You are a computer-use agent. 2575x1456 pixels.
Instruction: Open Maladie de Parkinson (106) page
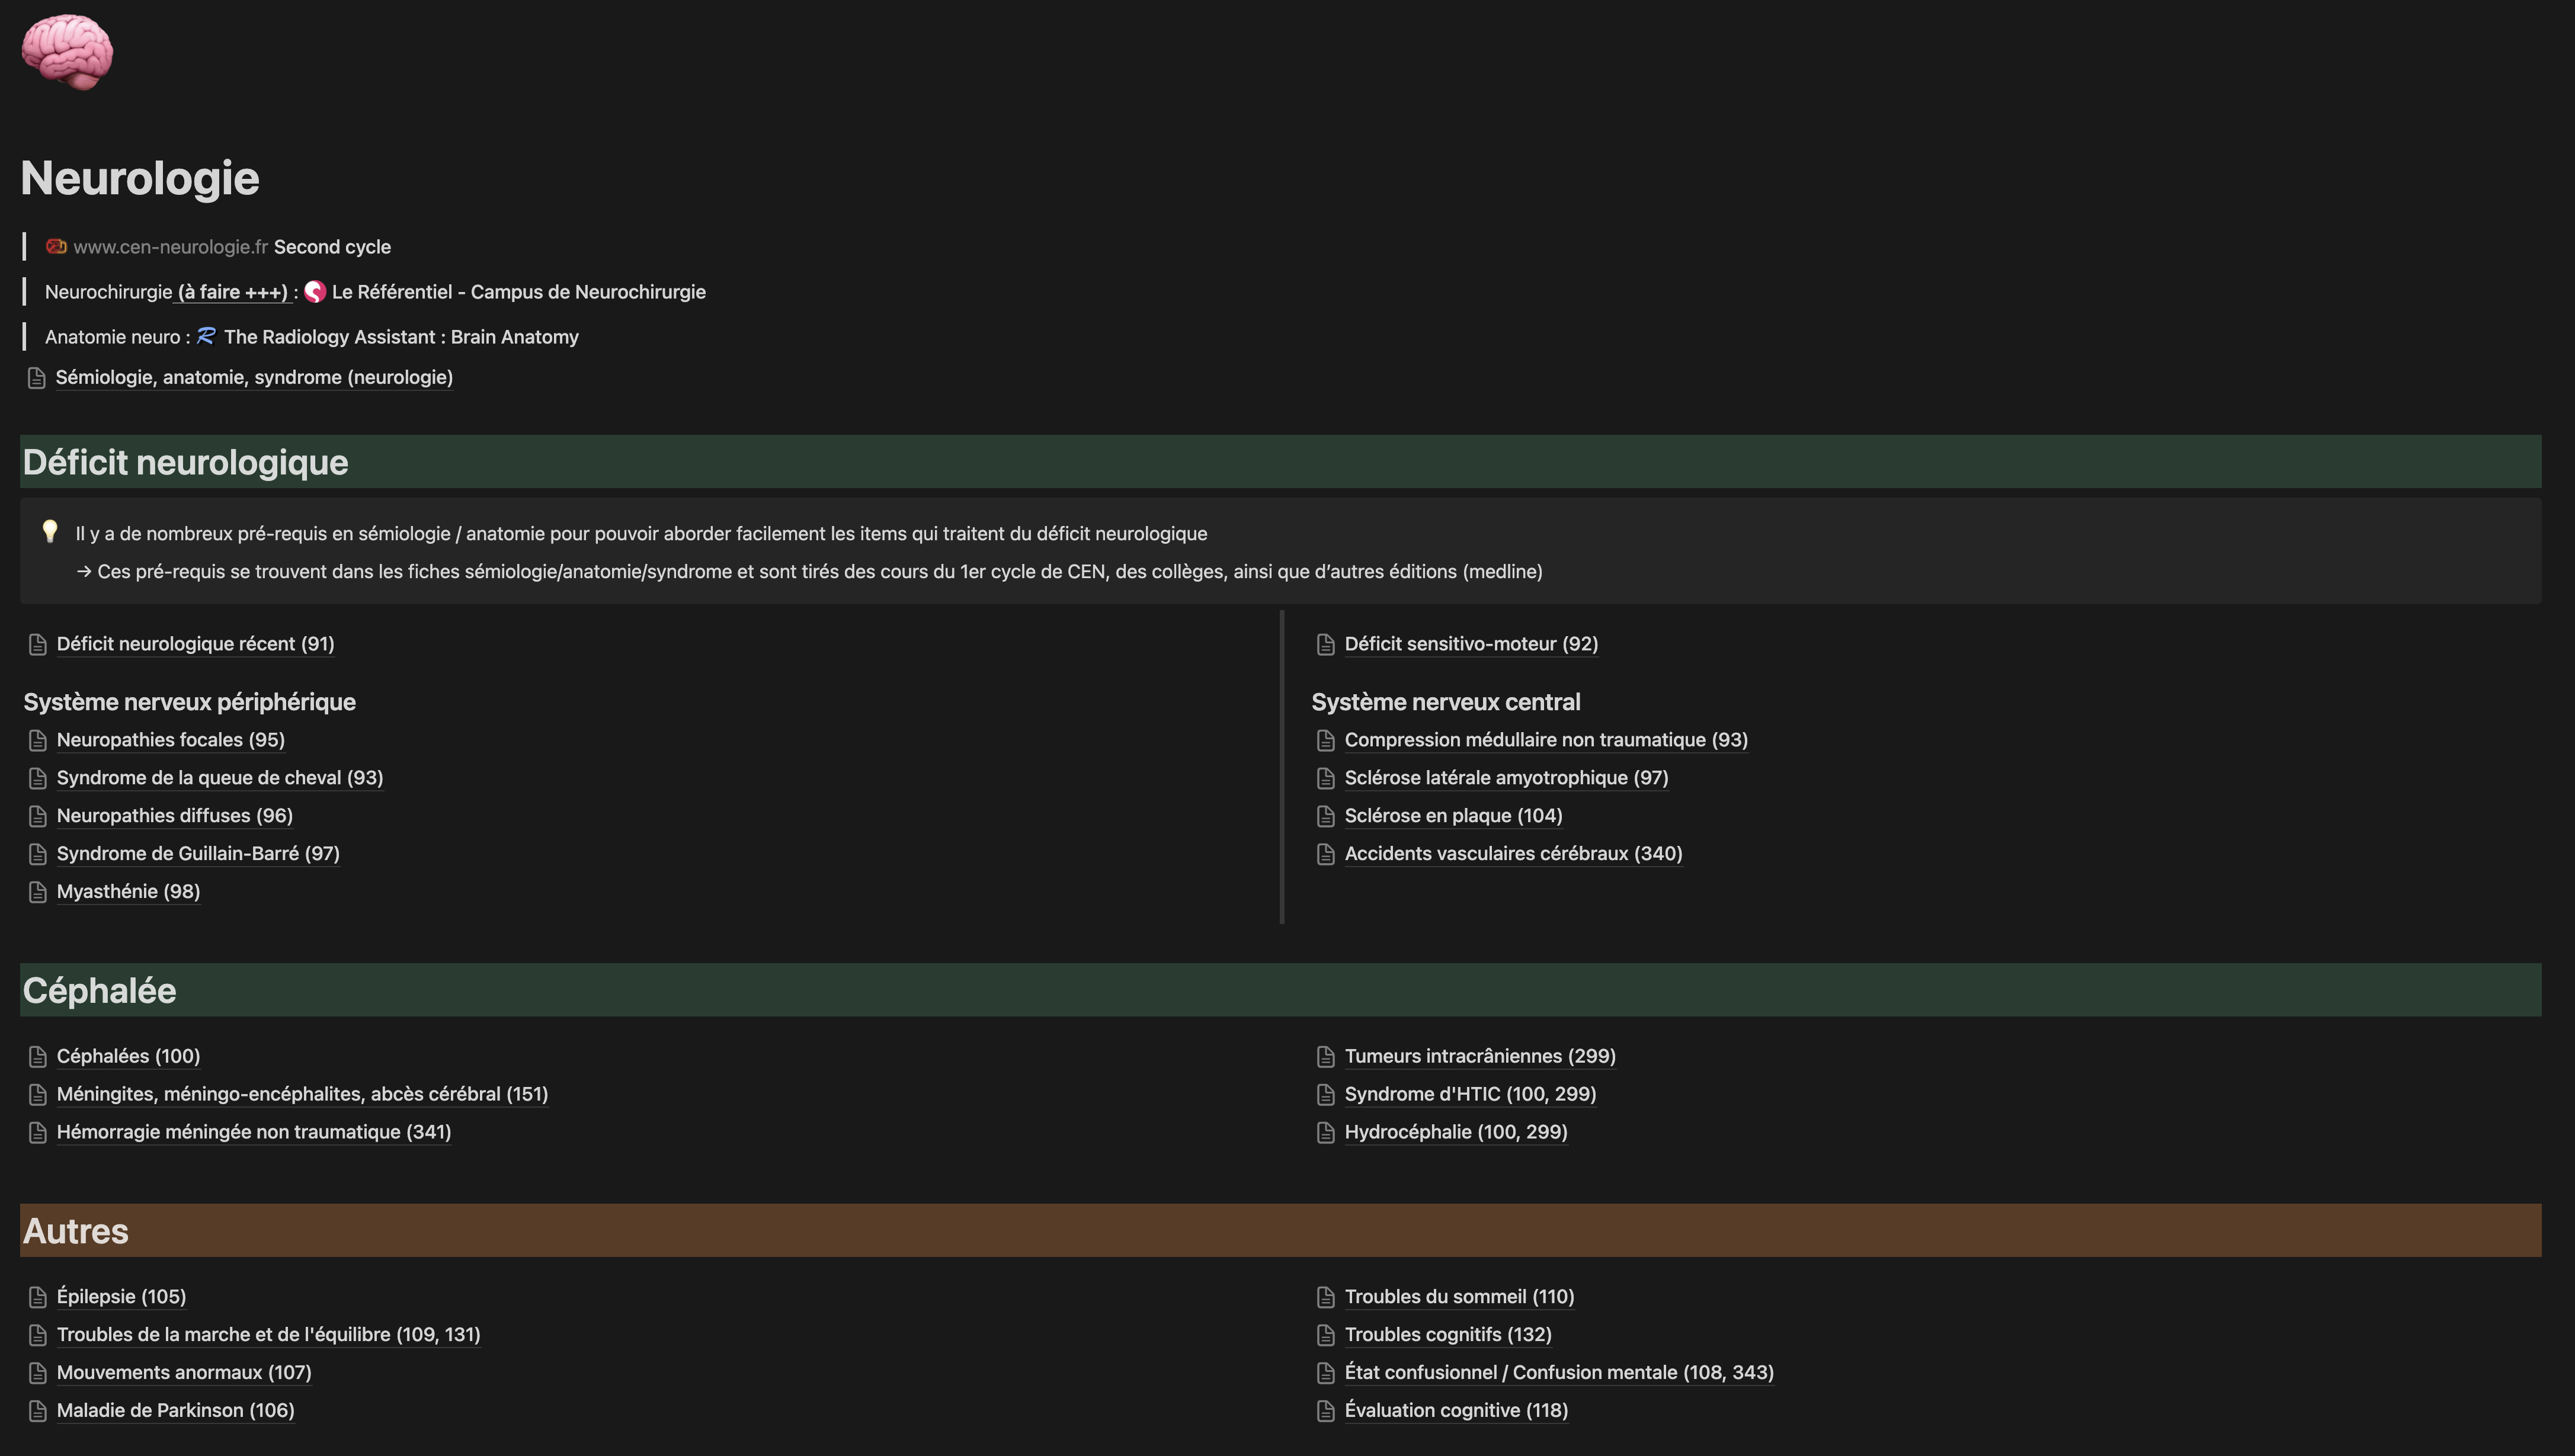(x=175, y=1410)
